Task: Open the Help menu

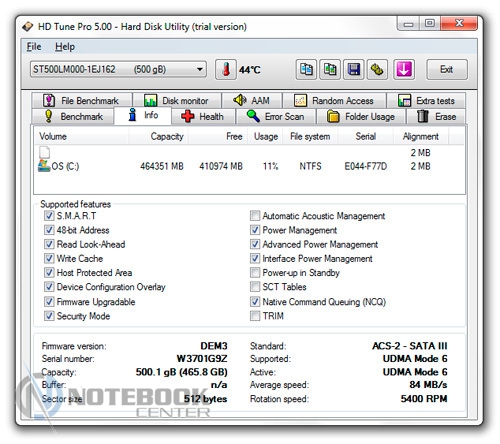Action: click(x=65, y=47)
